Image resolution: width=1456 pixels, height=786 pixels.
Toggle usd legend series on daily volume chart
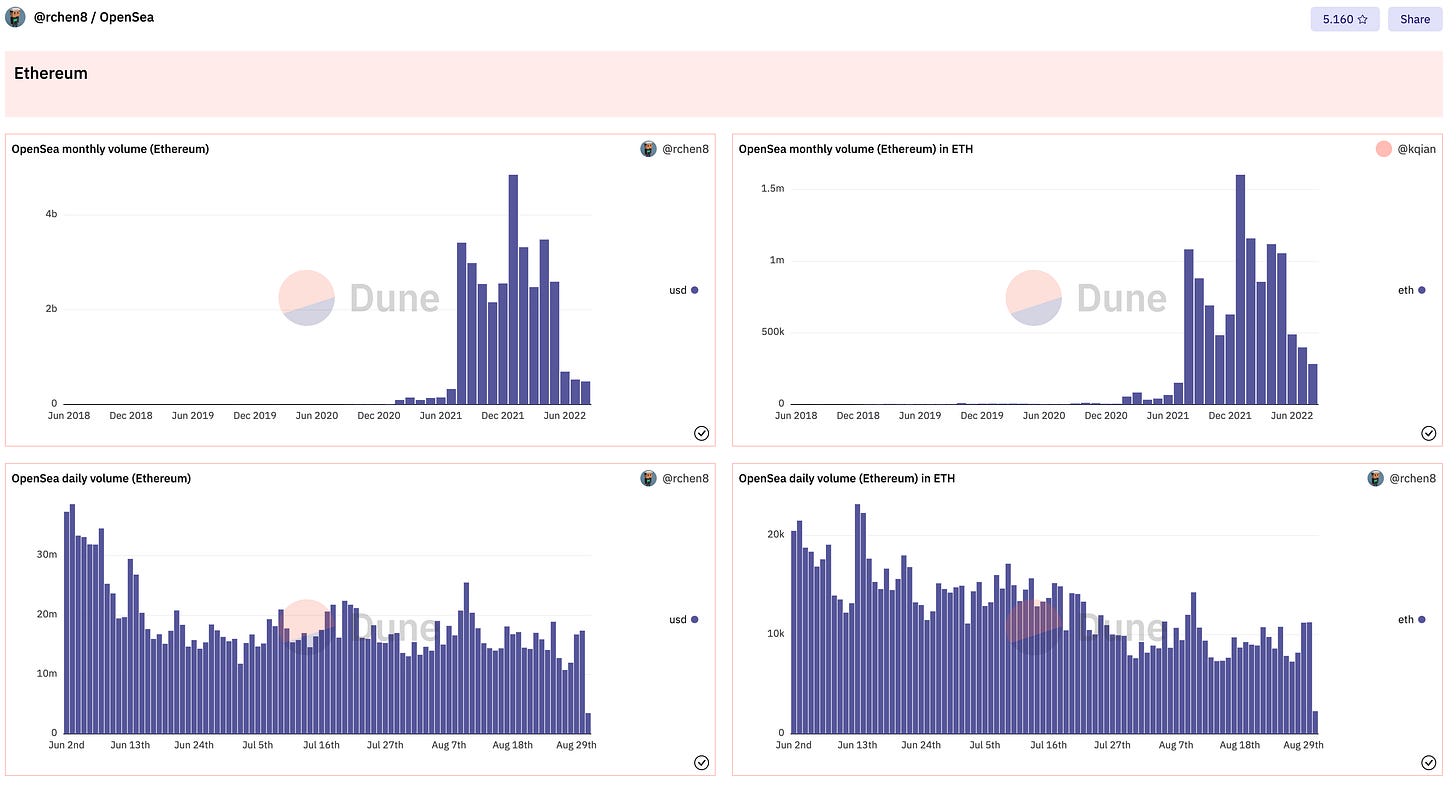(x=684, y=620)
